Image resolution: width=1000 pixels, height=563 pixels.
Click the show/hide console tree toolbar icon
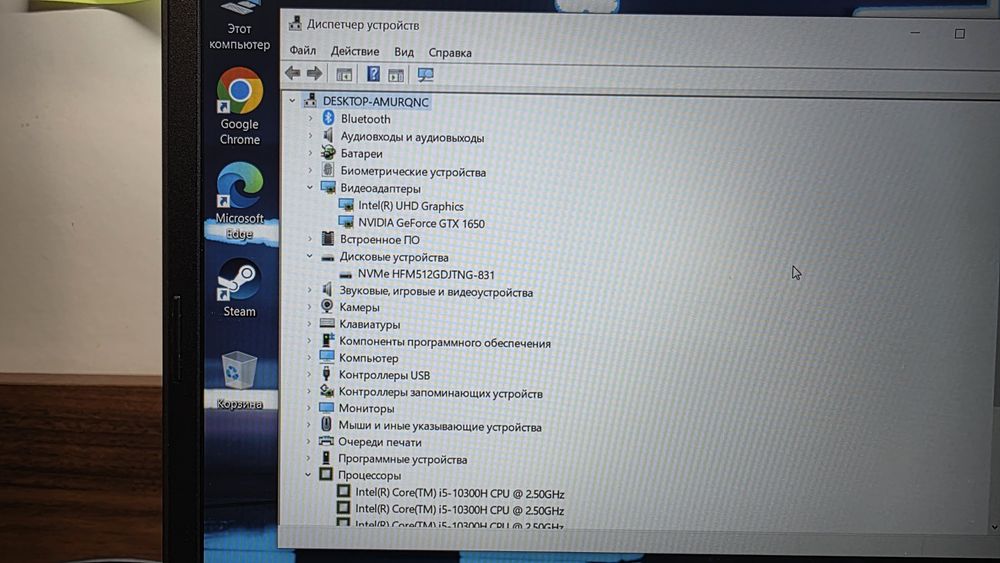[x=344, y=75]
